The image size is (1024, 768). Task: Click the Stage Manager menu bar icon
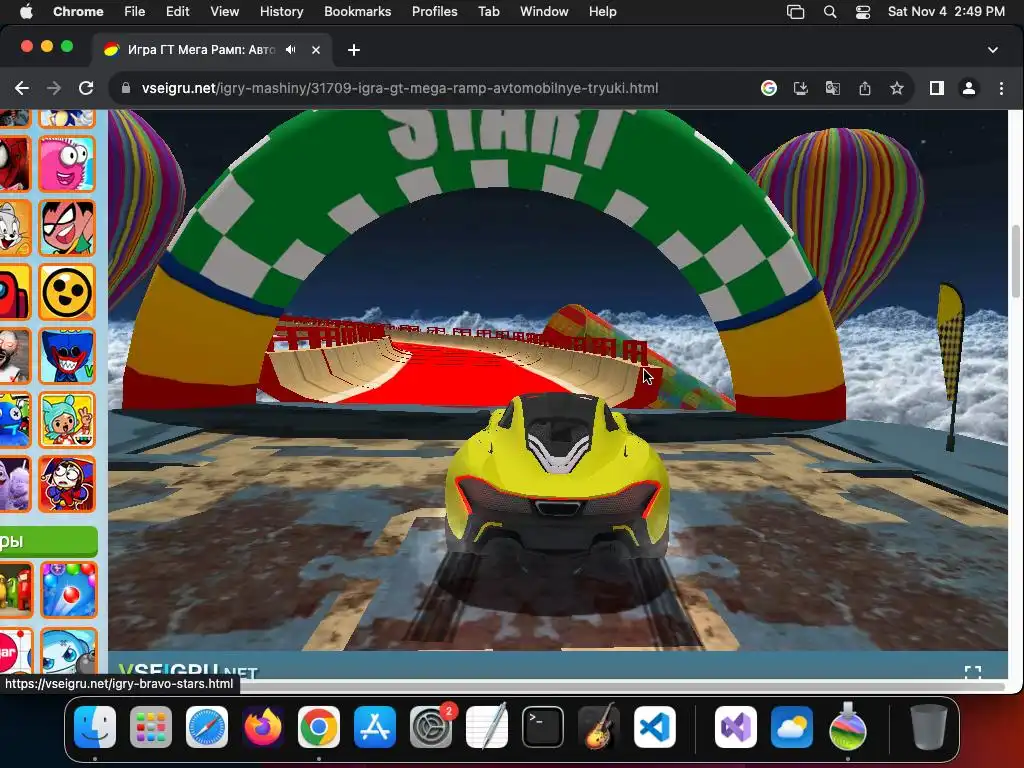[x=795, y=12]
